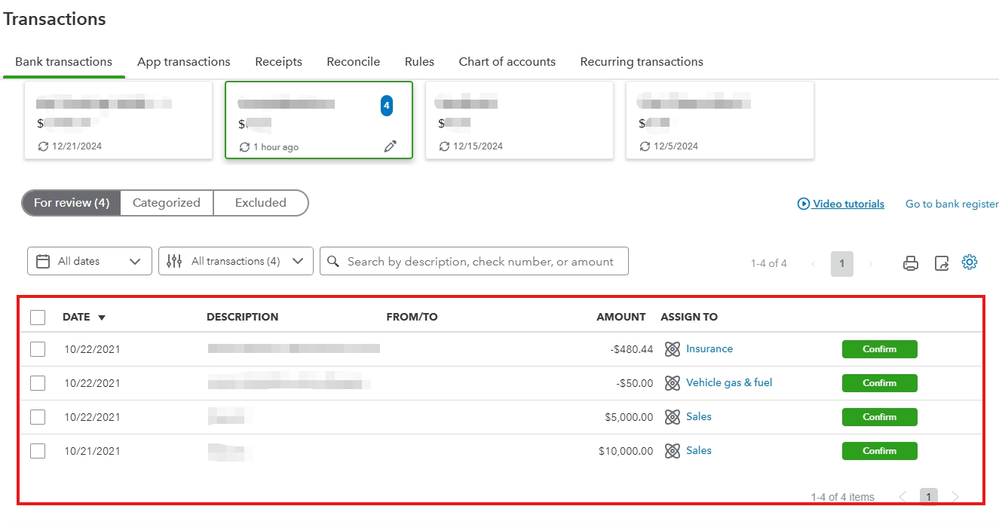Click the print icon above the table

pos(910,263)
